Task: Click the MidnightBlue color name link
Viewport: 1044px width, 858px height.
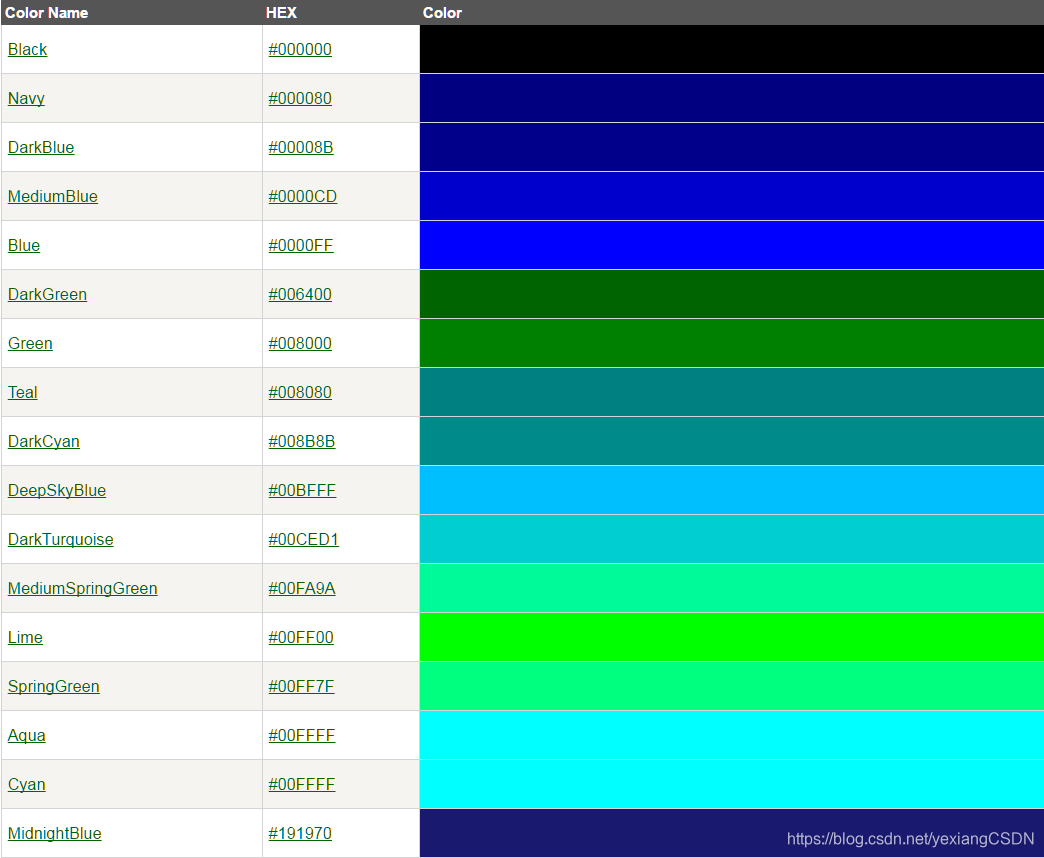Action: (55, 833)
